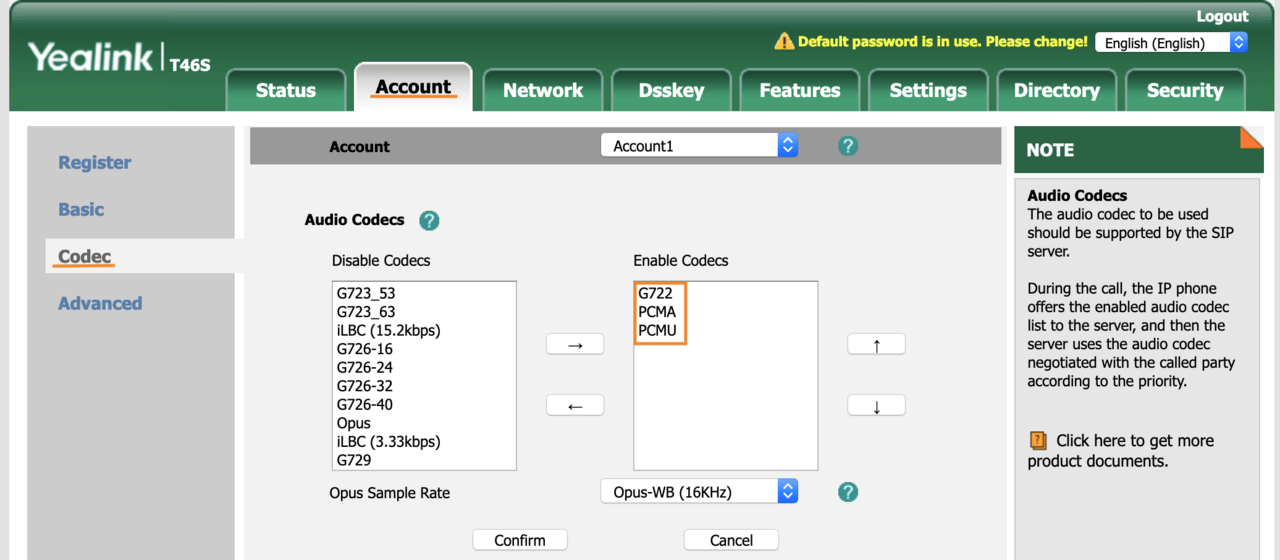Select PCMA in Enable Codecs list
1280x560 pixels.
[x=657, y=312]
